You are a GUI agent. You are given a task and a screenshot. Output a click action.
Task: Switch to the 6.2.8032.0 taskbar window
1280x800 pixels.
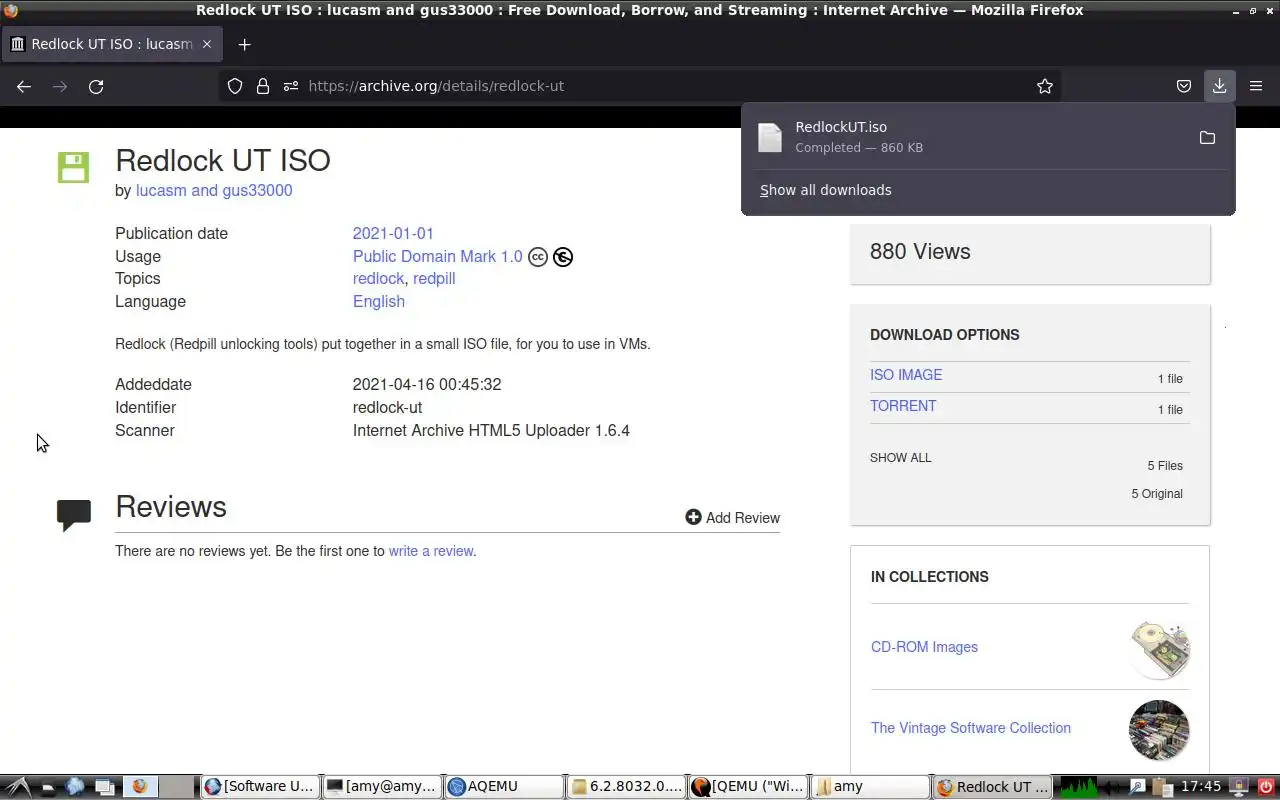625,787
